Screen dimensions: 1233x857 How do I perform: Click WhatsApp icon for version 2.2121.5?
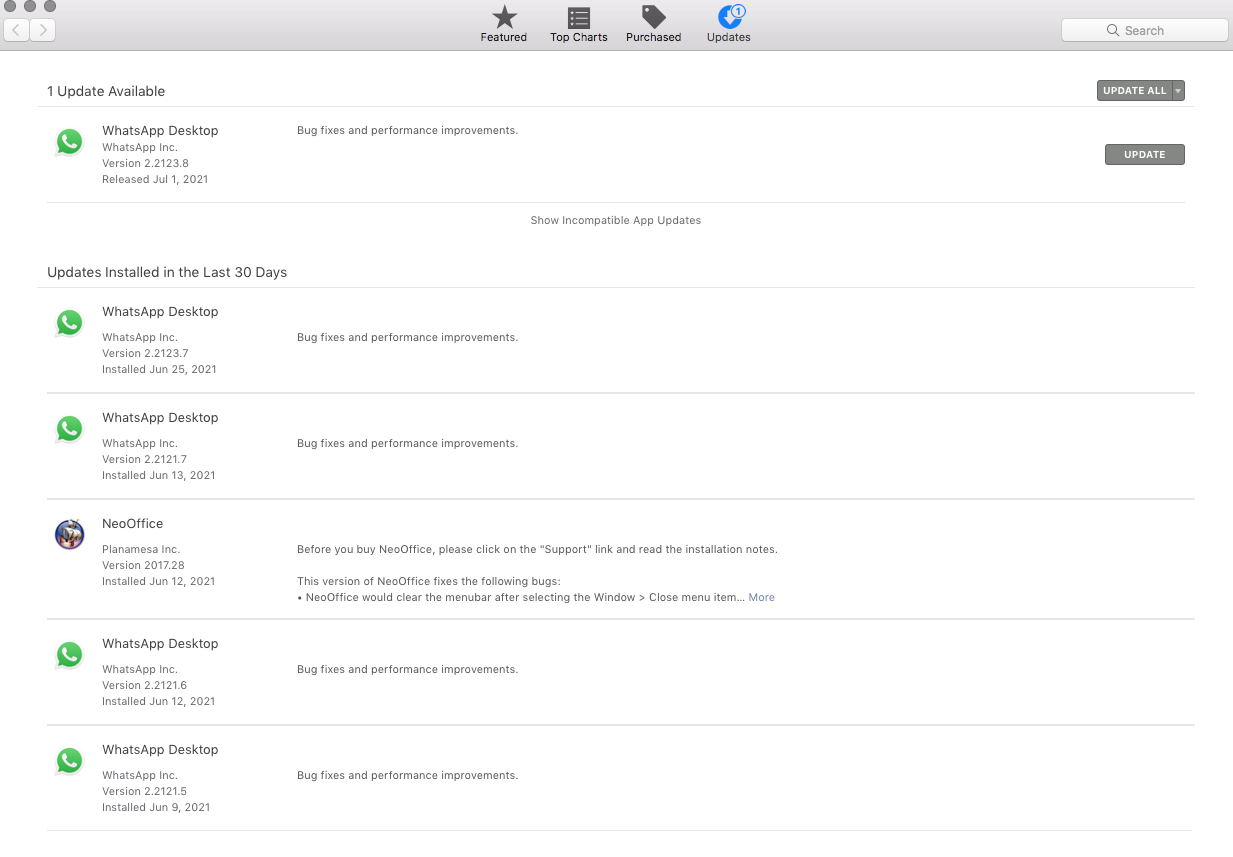click(69, 761)
